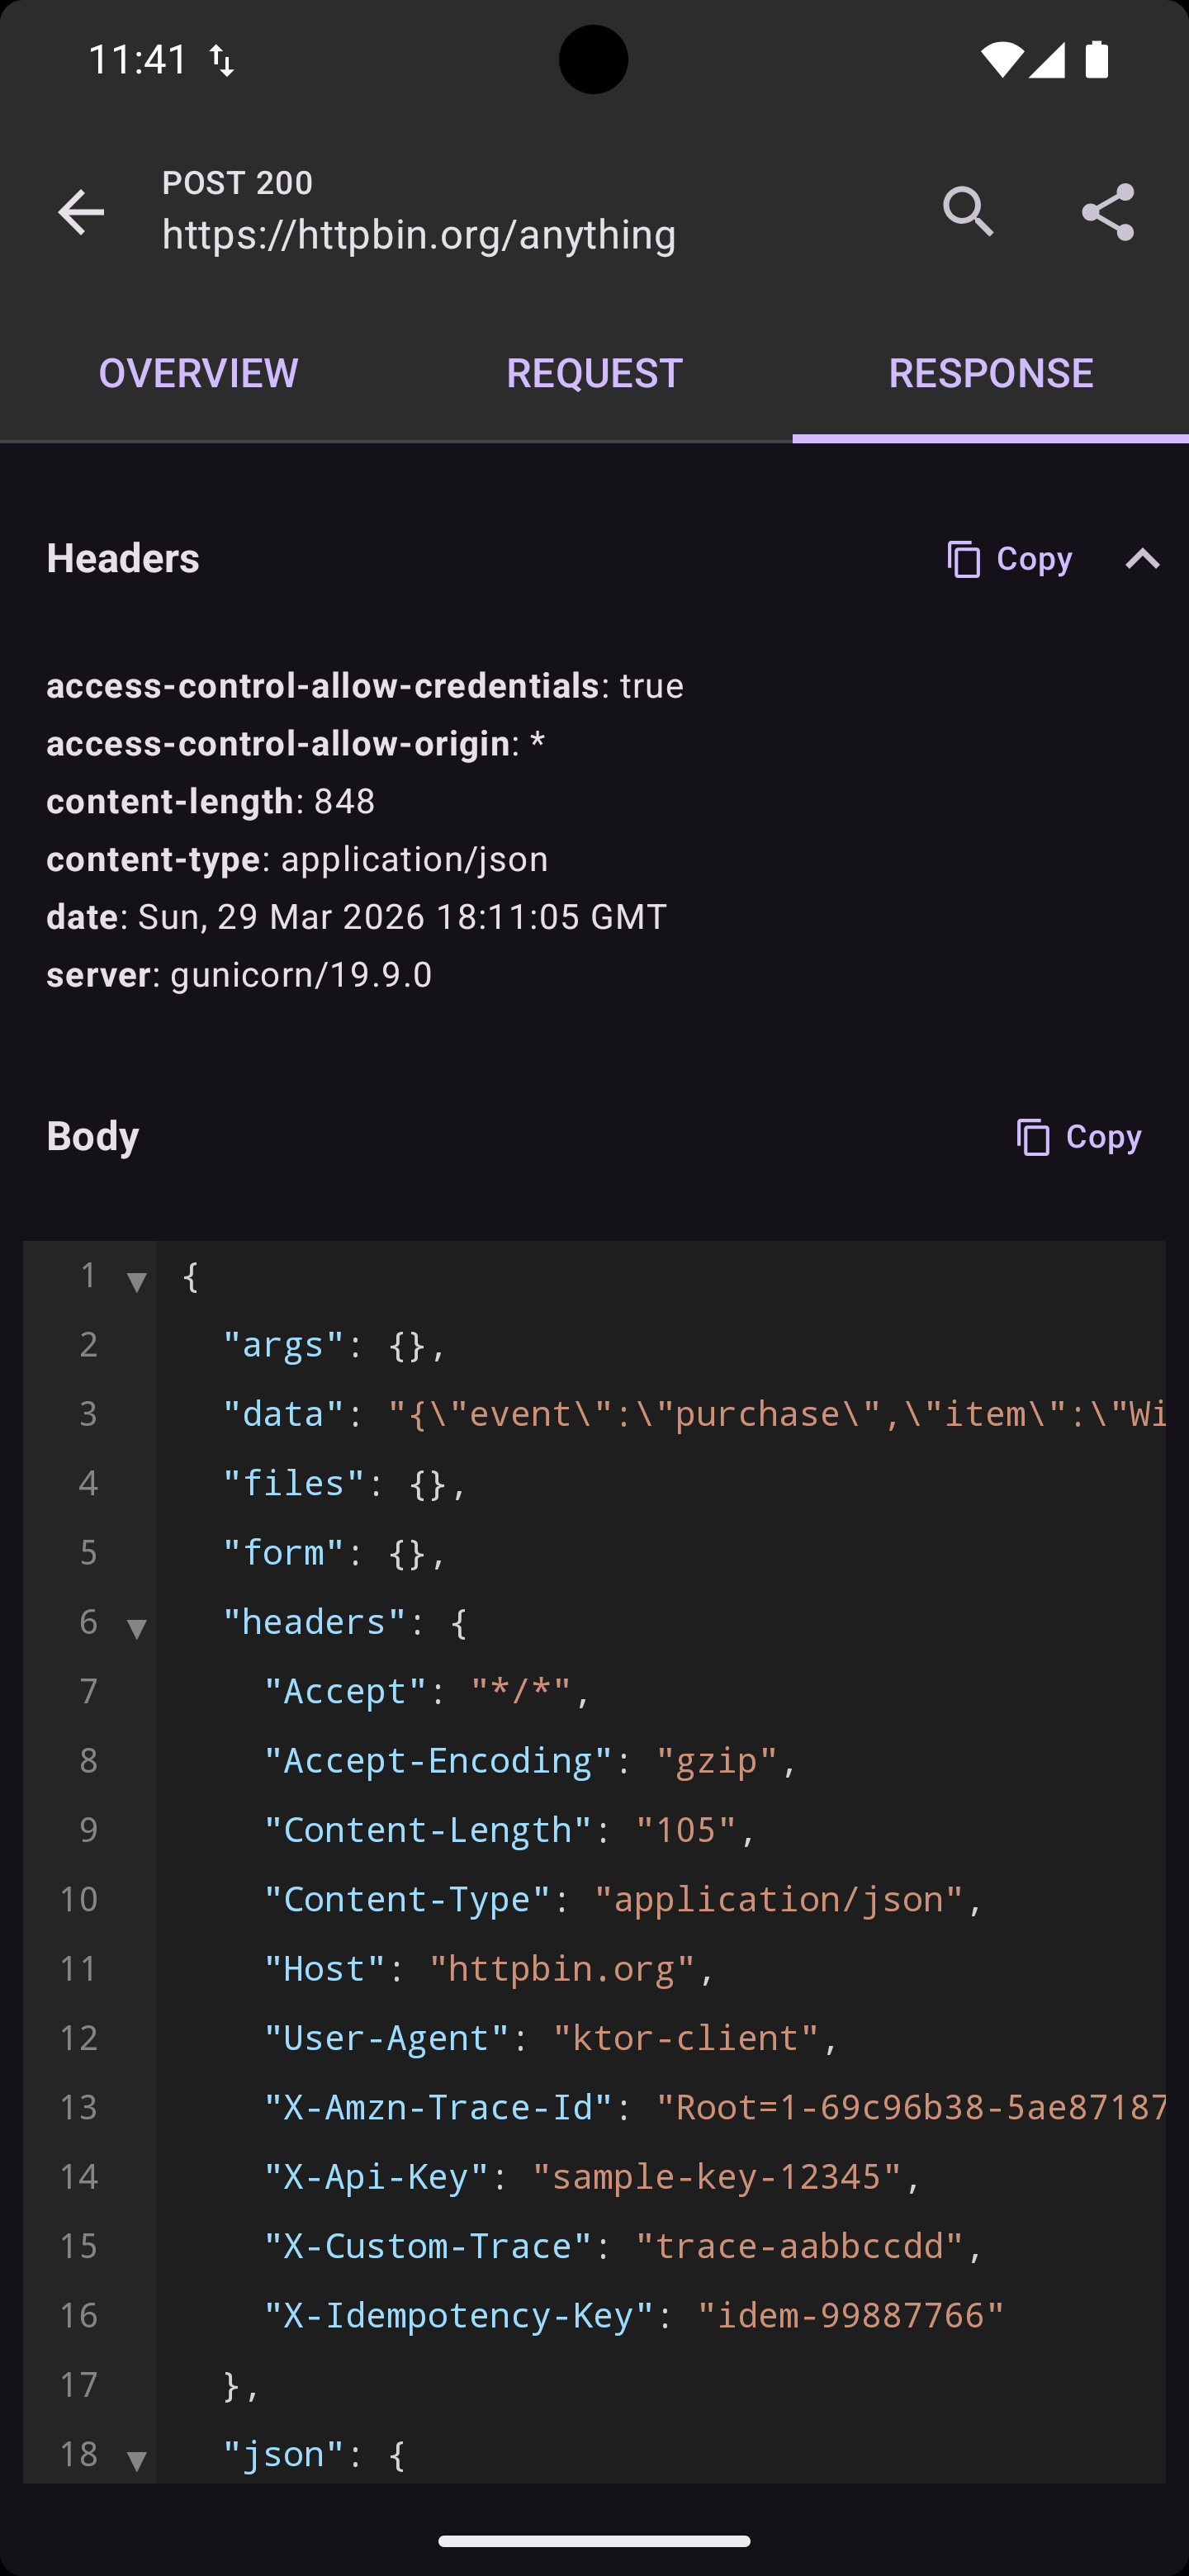Collapse the "headers" object on line 6

136,1629
